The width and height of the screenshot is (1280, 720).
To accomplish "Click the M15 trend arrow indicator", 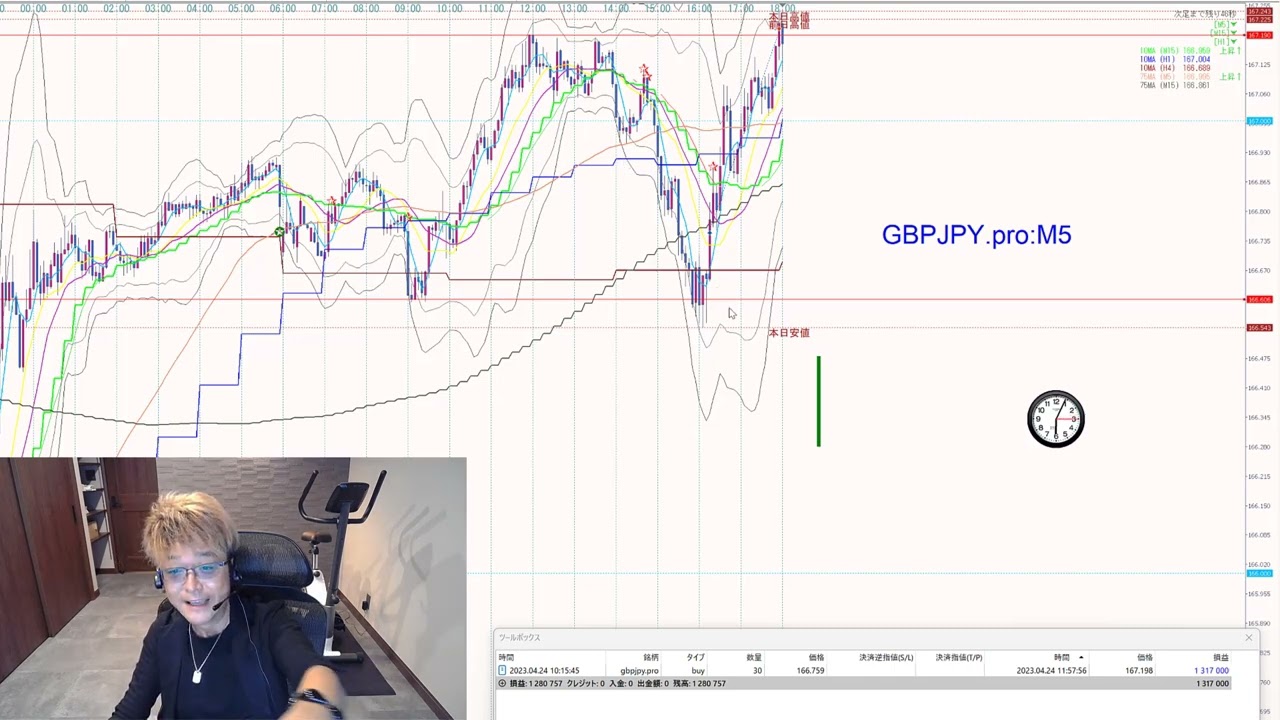I will coord(1234,33).
